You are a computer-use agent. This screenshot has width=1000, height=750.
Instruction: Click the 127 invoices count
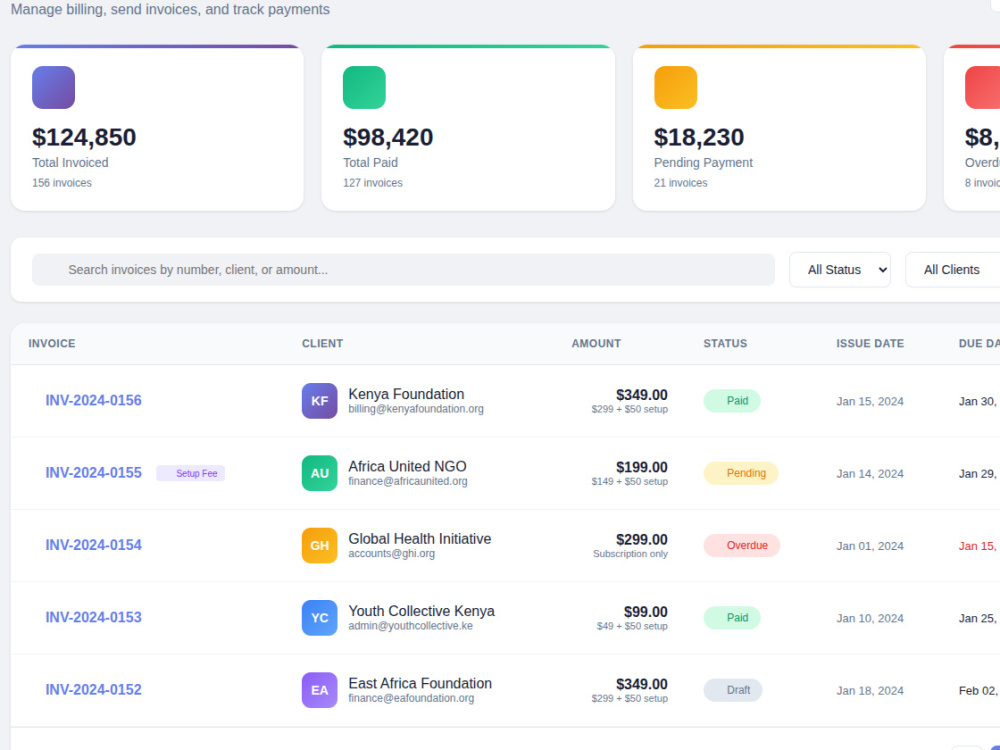click(372, 183)
